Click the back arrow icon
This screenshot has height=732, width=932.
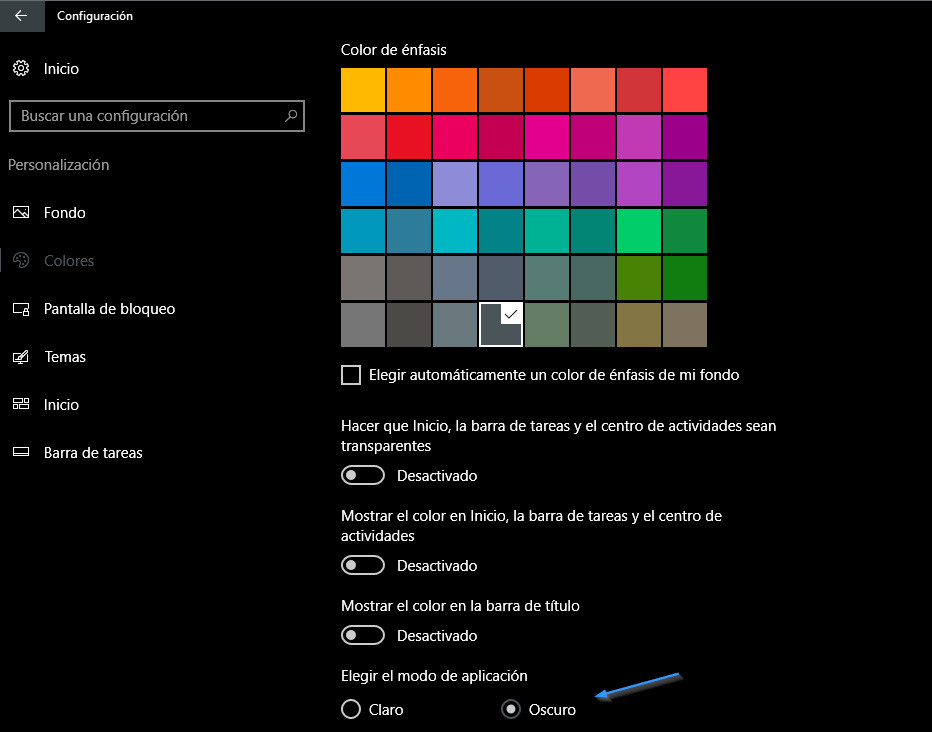click(21, 16)
